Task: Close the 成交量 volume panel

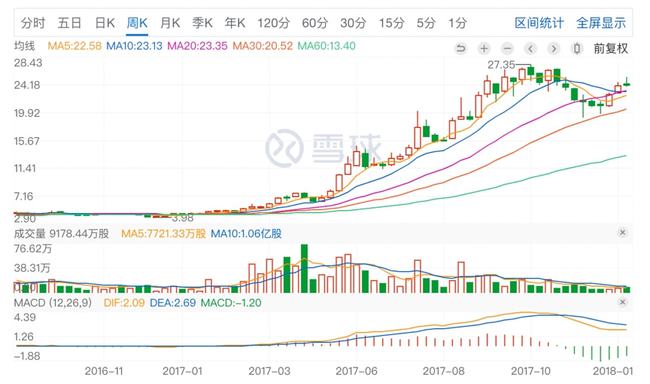Action: click(x=622, y=233)
